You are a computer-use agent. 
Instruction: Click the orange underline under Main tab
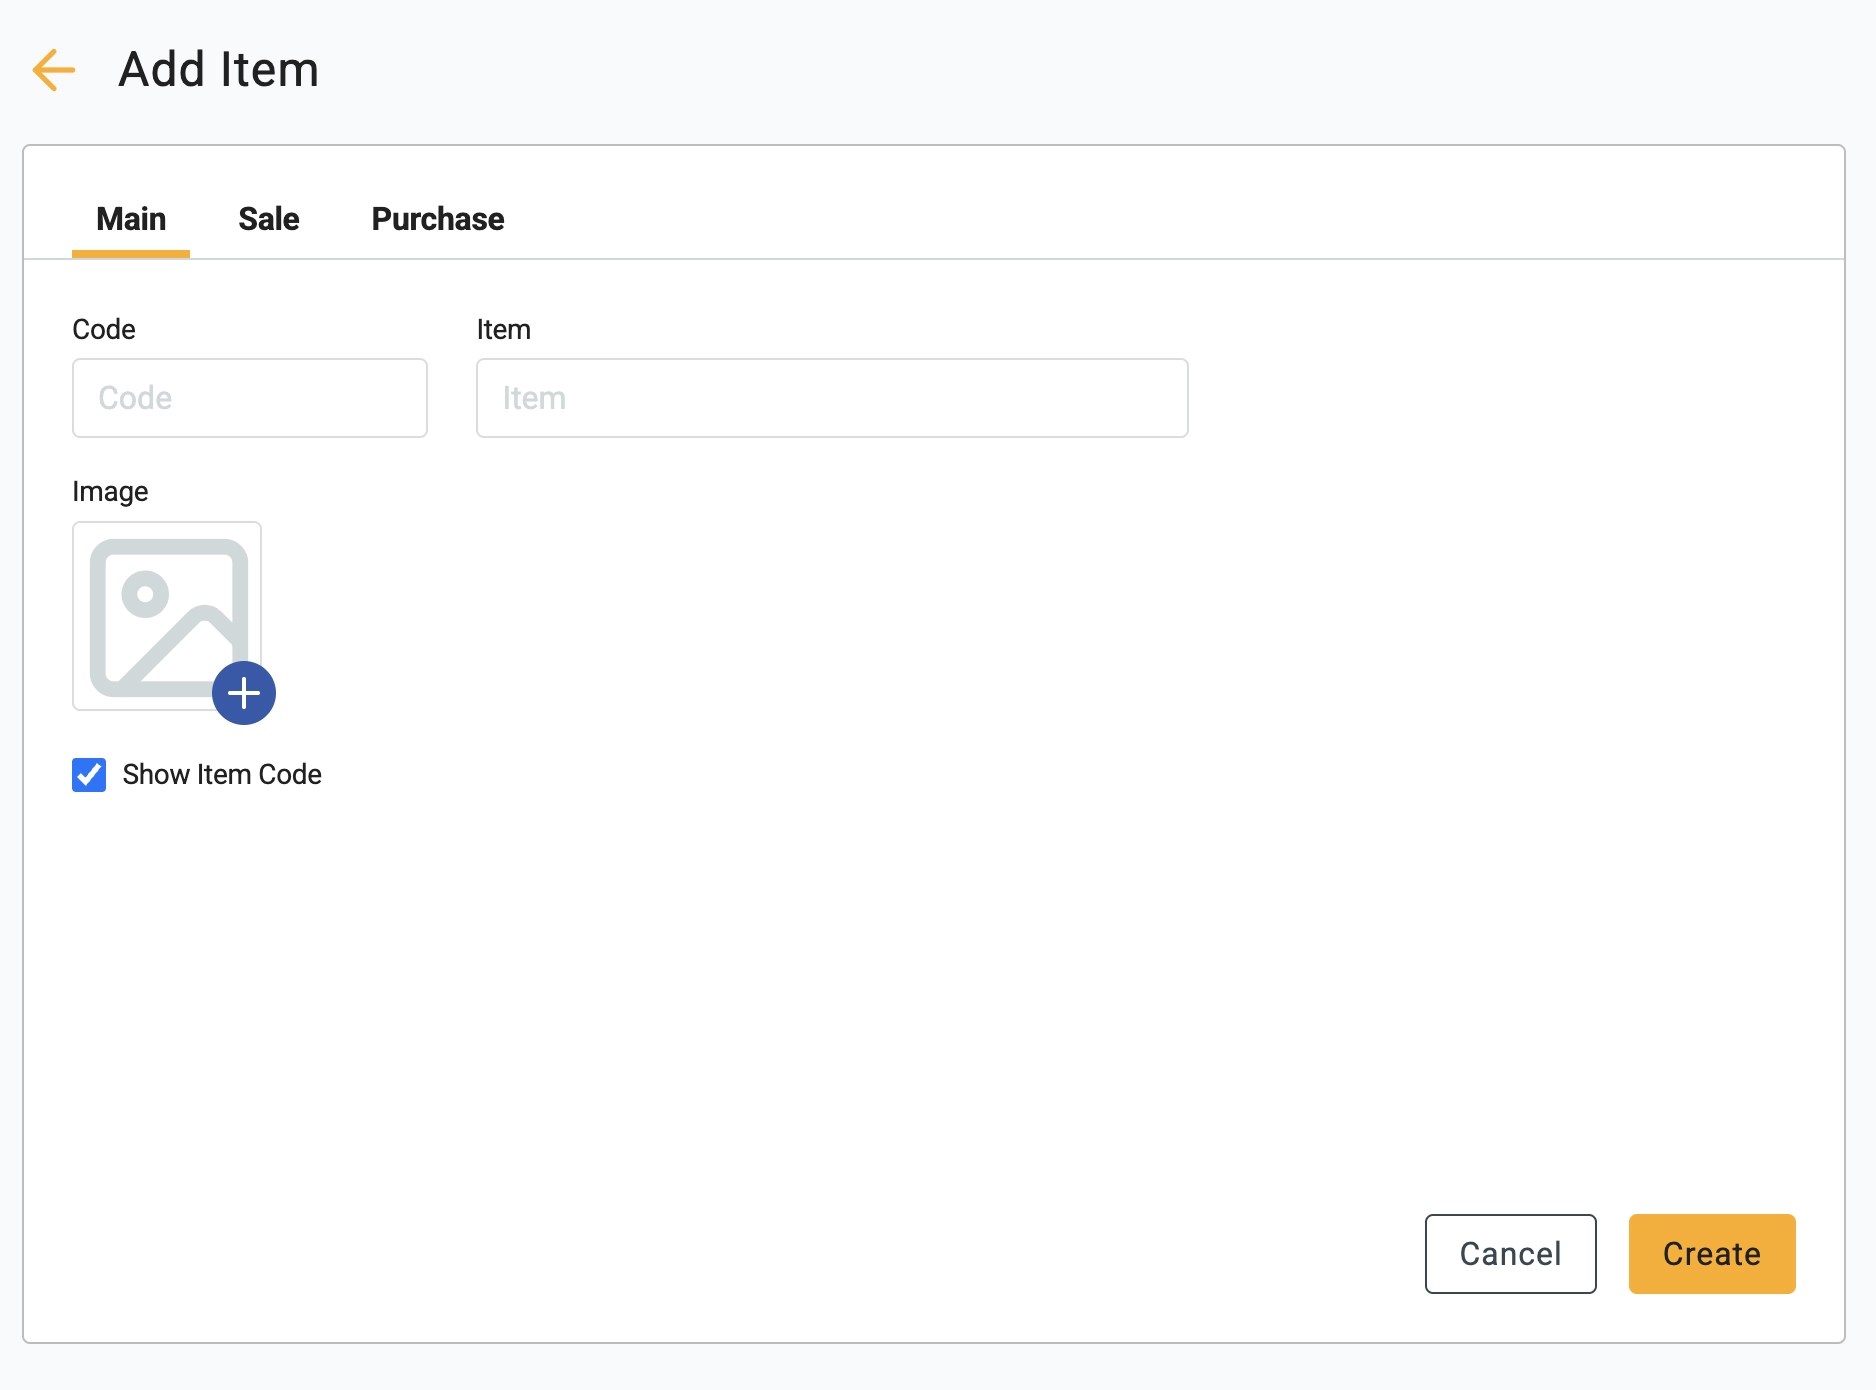(131, 254)
